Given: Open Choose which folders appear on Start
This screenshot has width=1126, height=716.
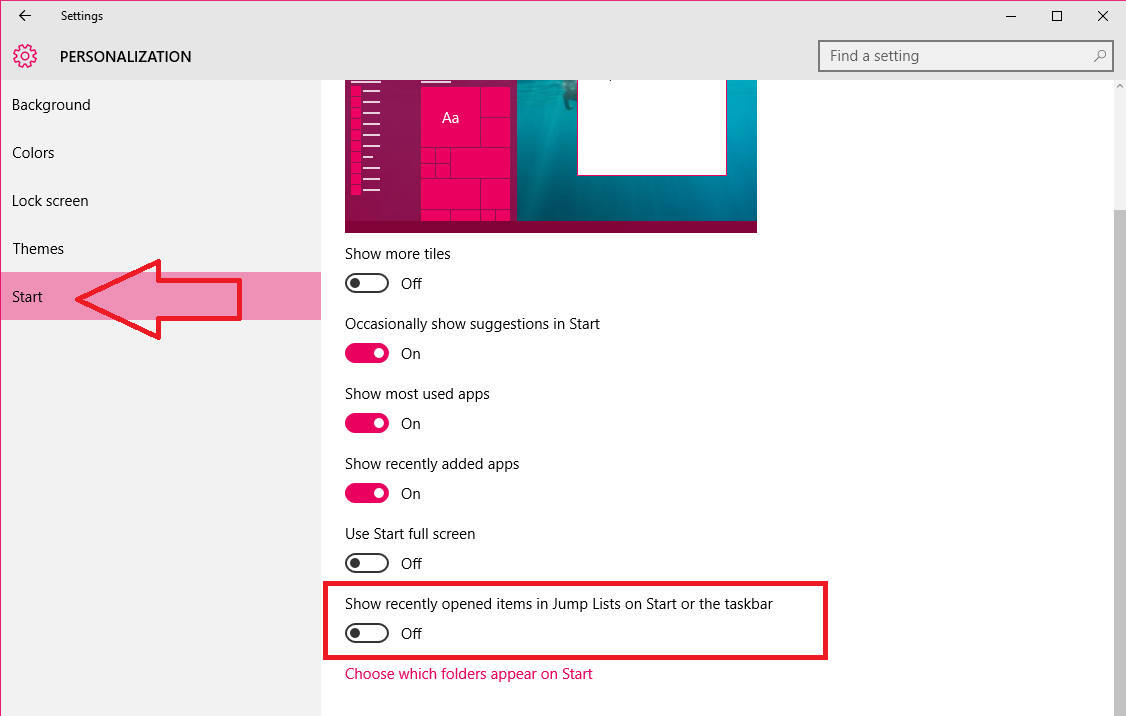Looking at the screenshot, I should (x=468, y=673).
